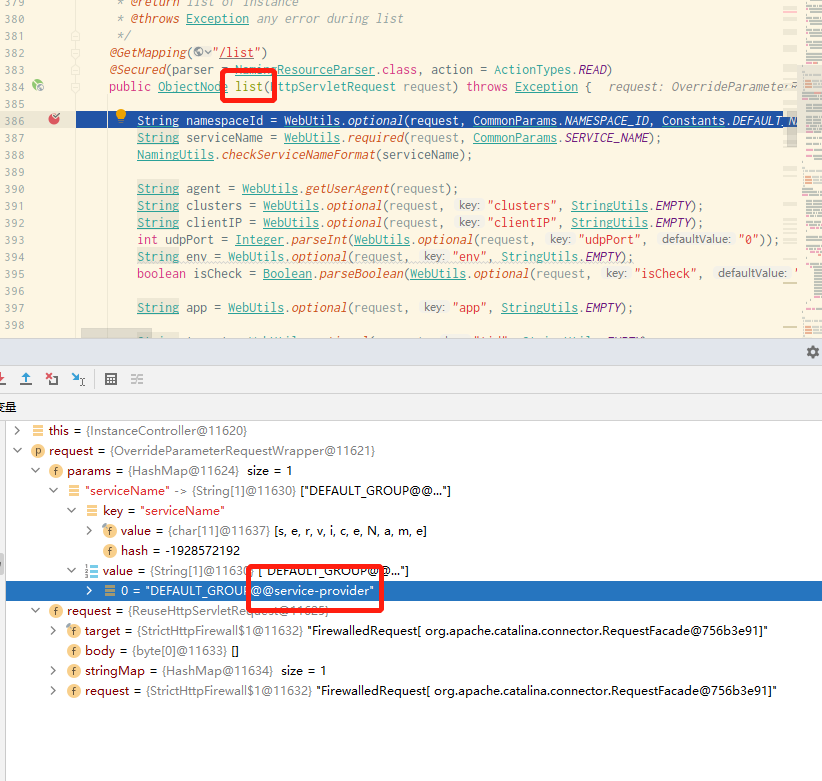Click the Exception link on line 380

tap(217, 19)
